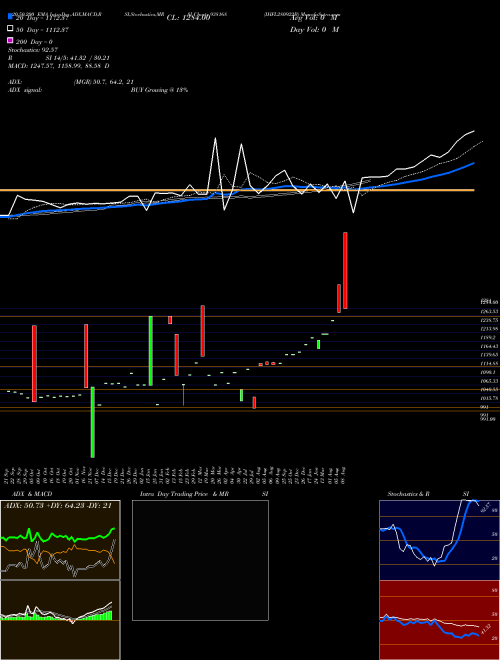The width and height of the screenshot is (500, 660).
Task: Click the 1065.33 price axis label
Action: (x=489, y=381)
